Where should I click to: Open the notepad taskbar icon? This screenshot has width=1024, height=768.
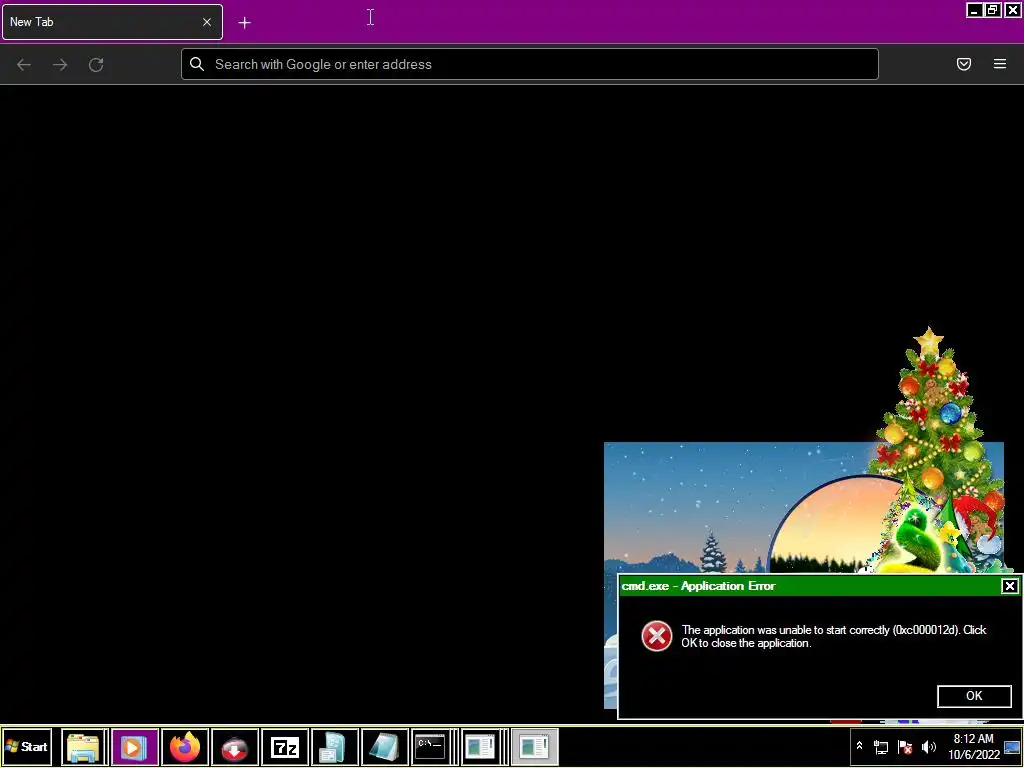385,747
